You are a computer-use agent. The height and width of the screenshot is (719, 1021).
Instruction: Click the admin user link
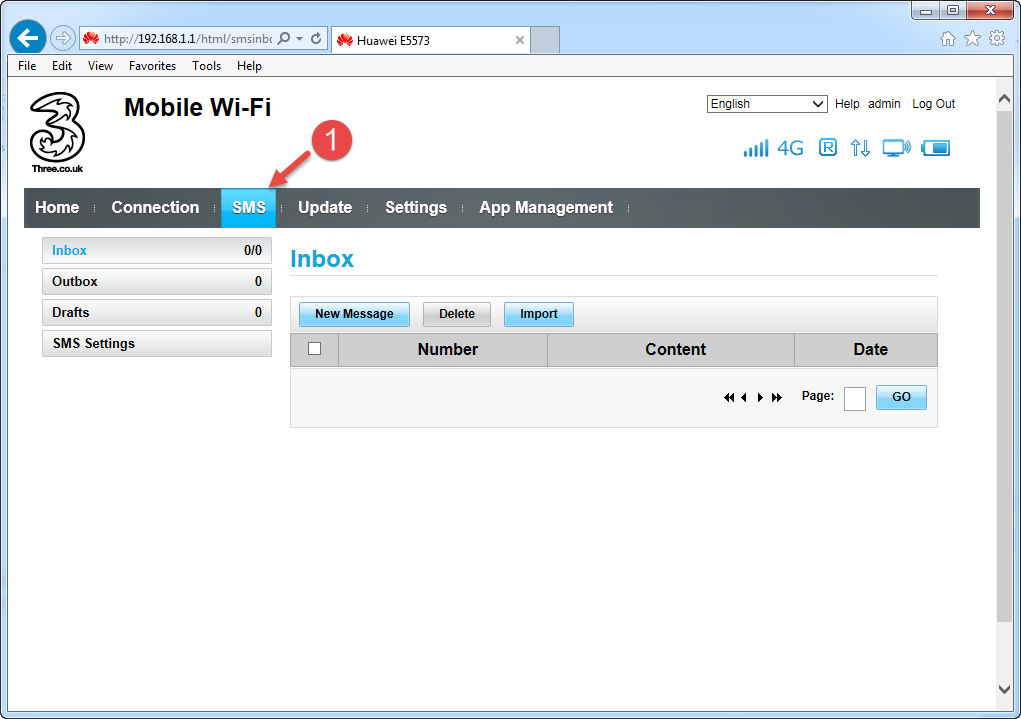click(884, 104)
